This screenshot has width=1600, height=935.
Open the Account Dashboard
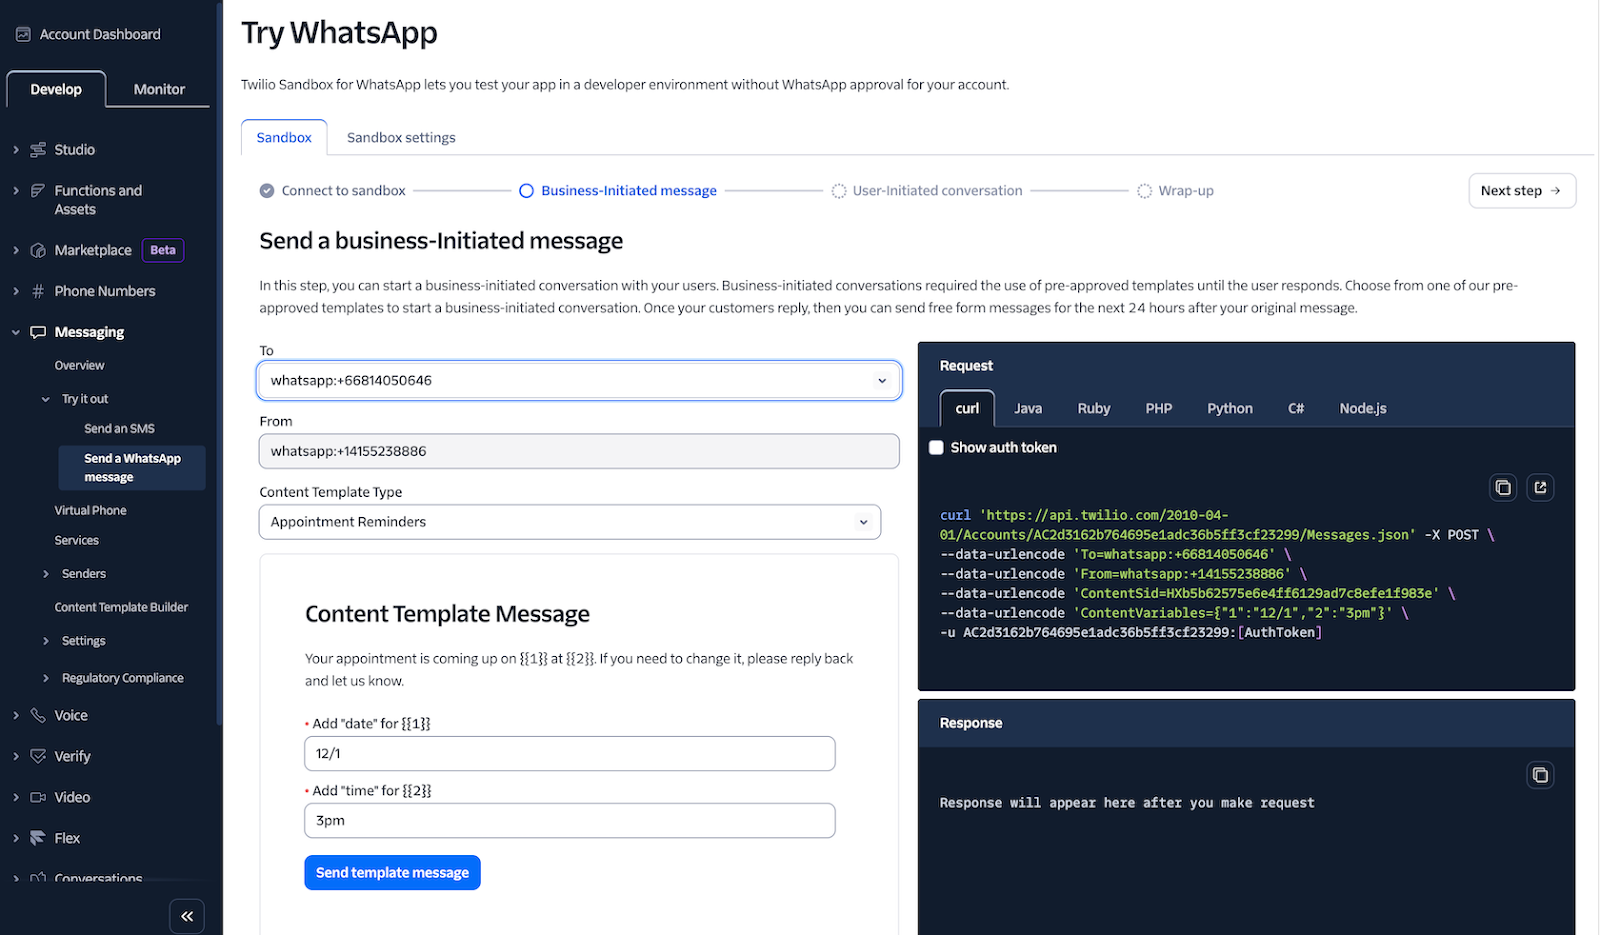pos(100,33)
